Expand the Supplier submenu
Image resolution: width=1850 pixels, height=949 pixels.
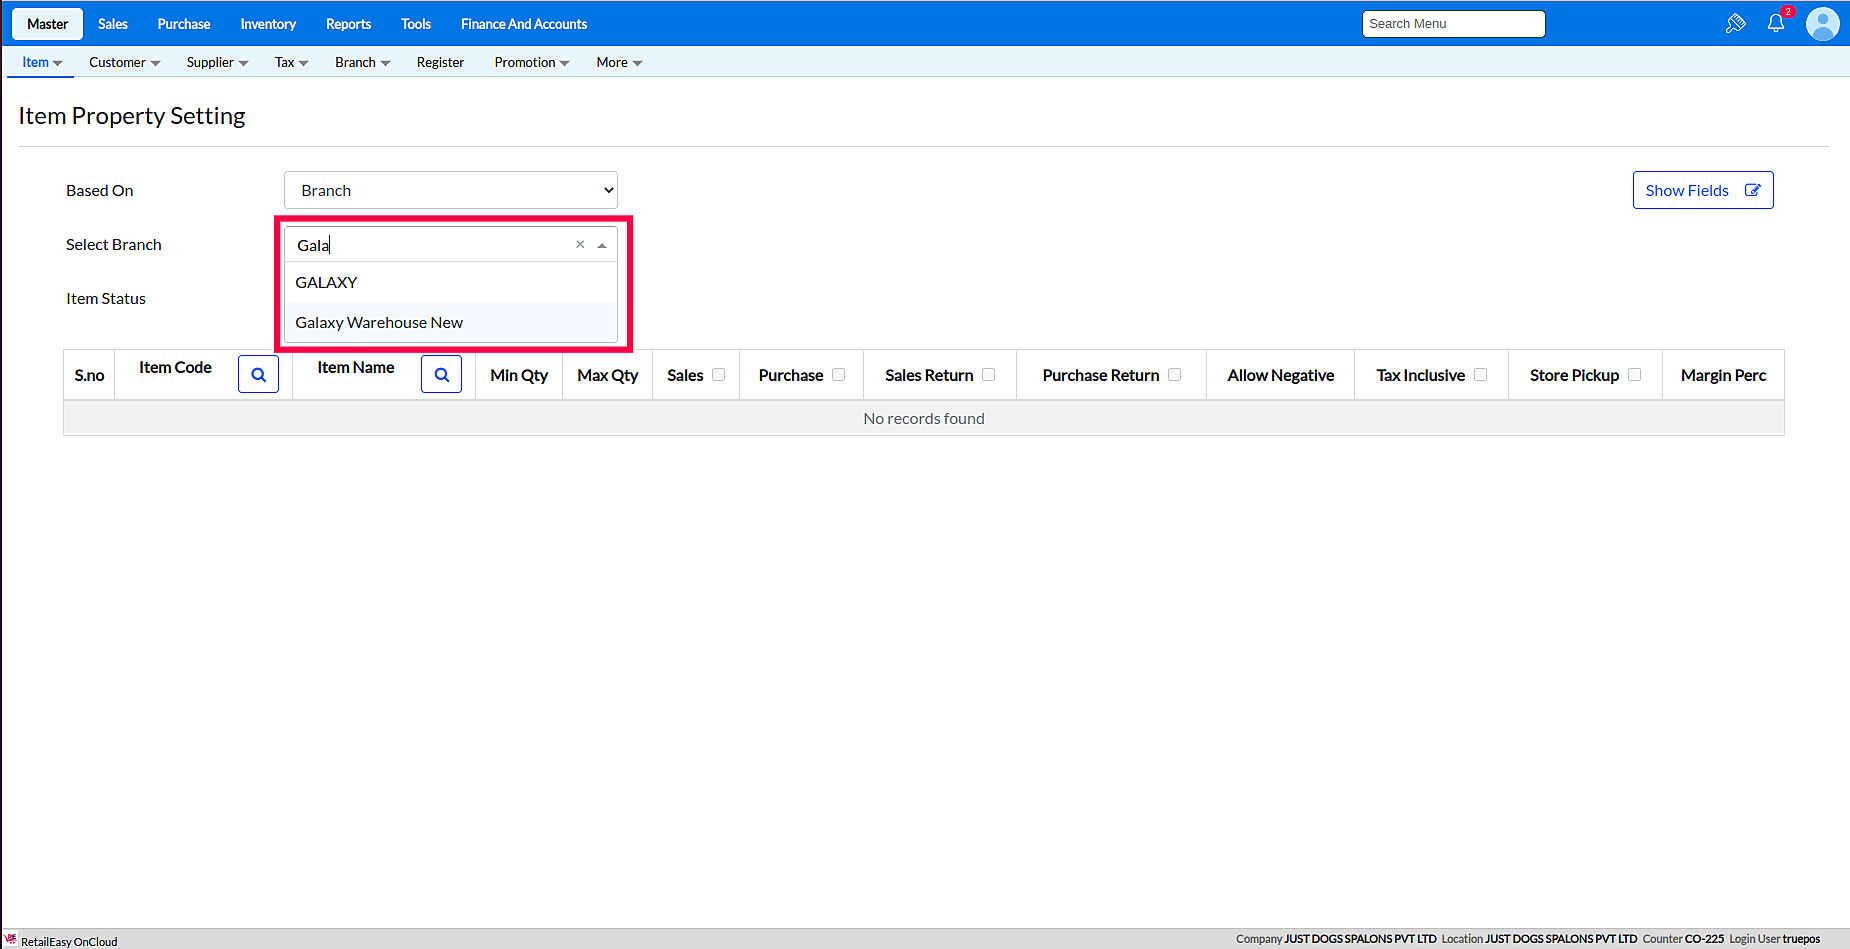click(217, 62)
